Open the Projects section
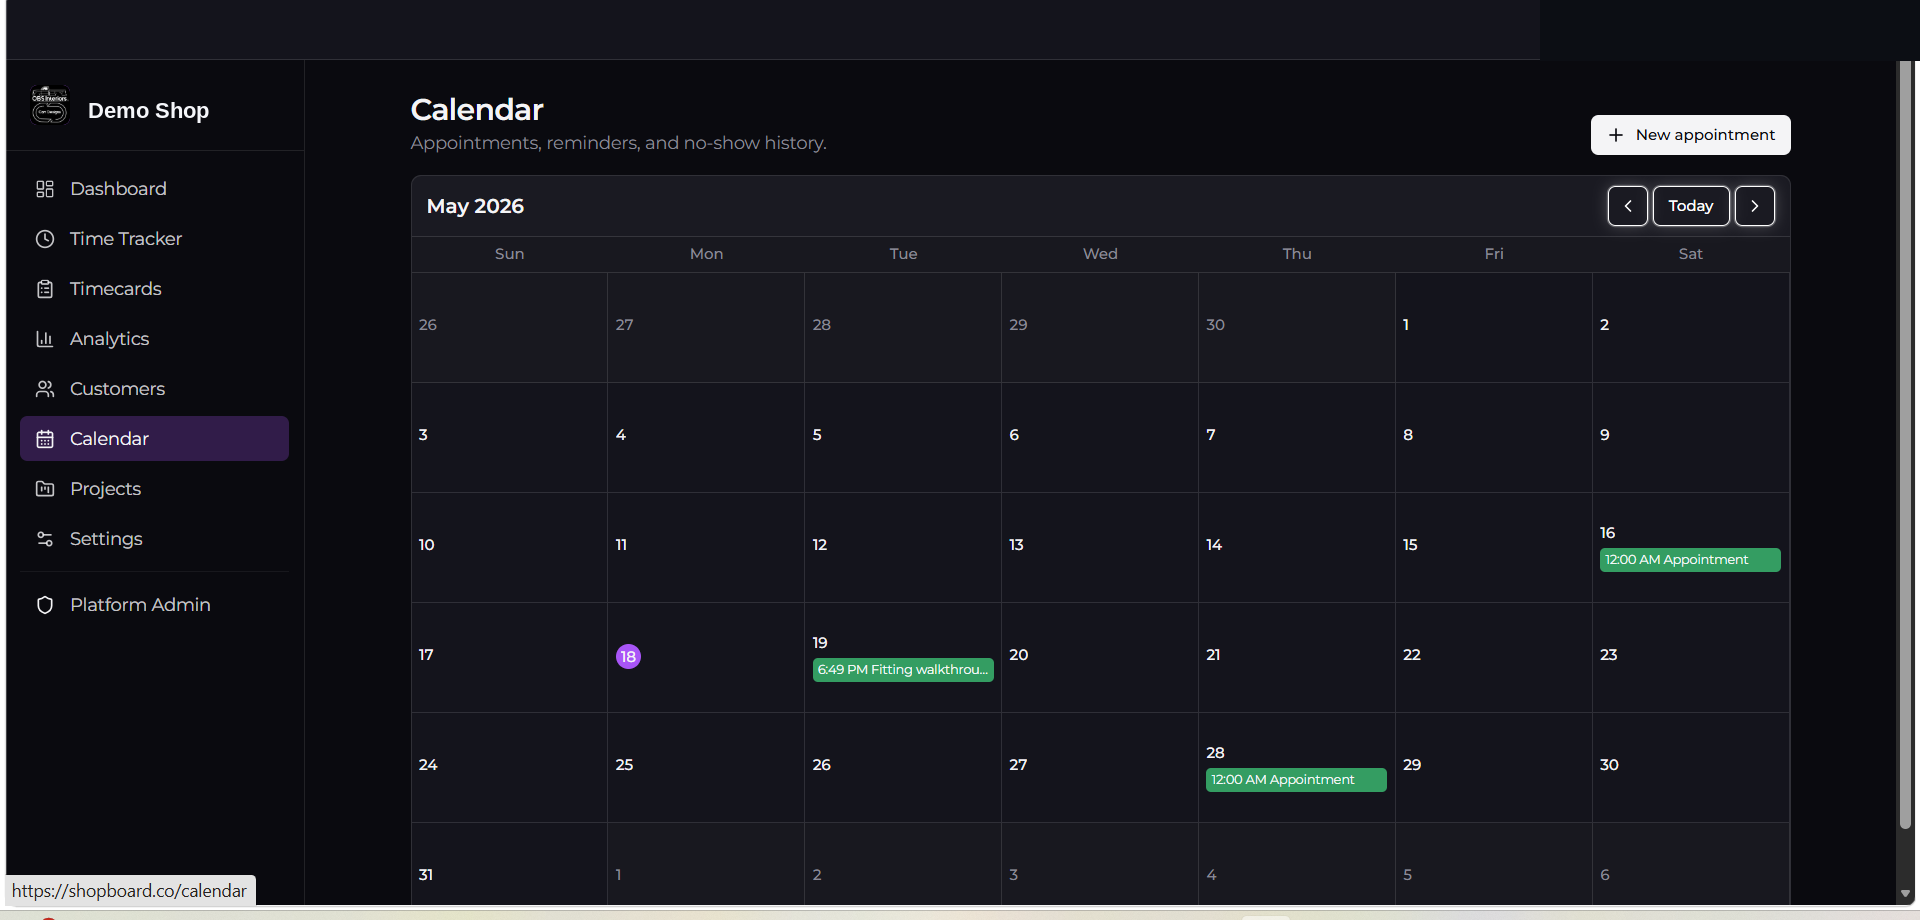Image resolution: width=1920 pixels, height=920 pixels. coord(154,489)
